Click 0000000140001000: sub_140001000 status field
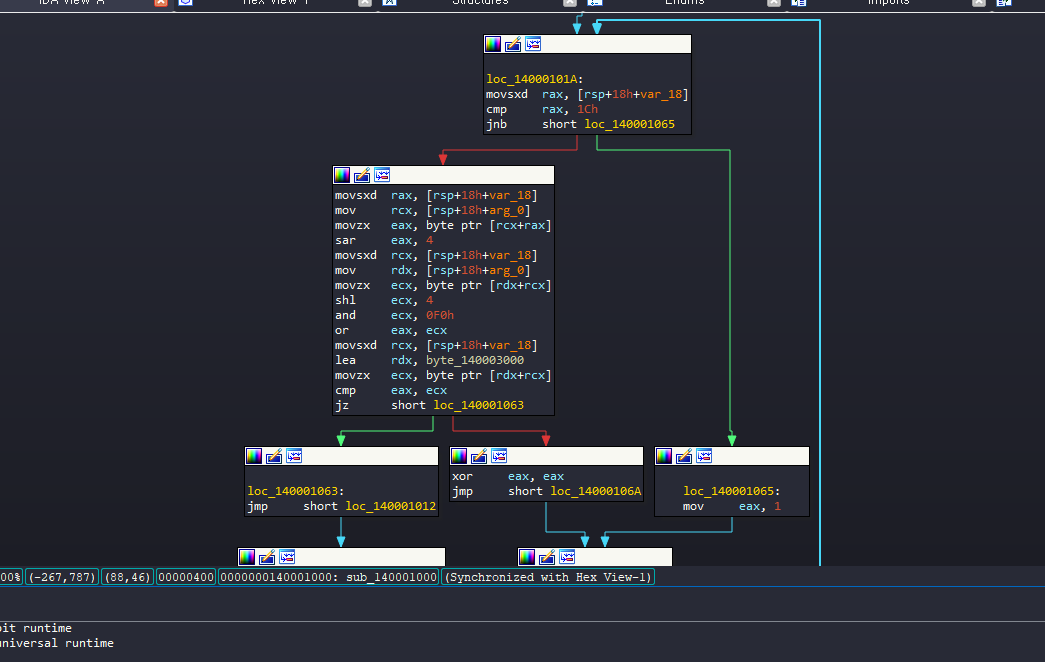The height and width of the screenshot is (662, 1045). pyautogui.click(x=328, y=577)
